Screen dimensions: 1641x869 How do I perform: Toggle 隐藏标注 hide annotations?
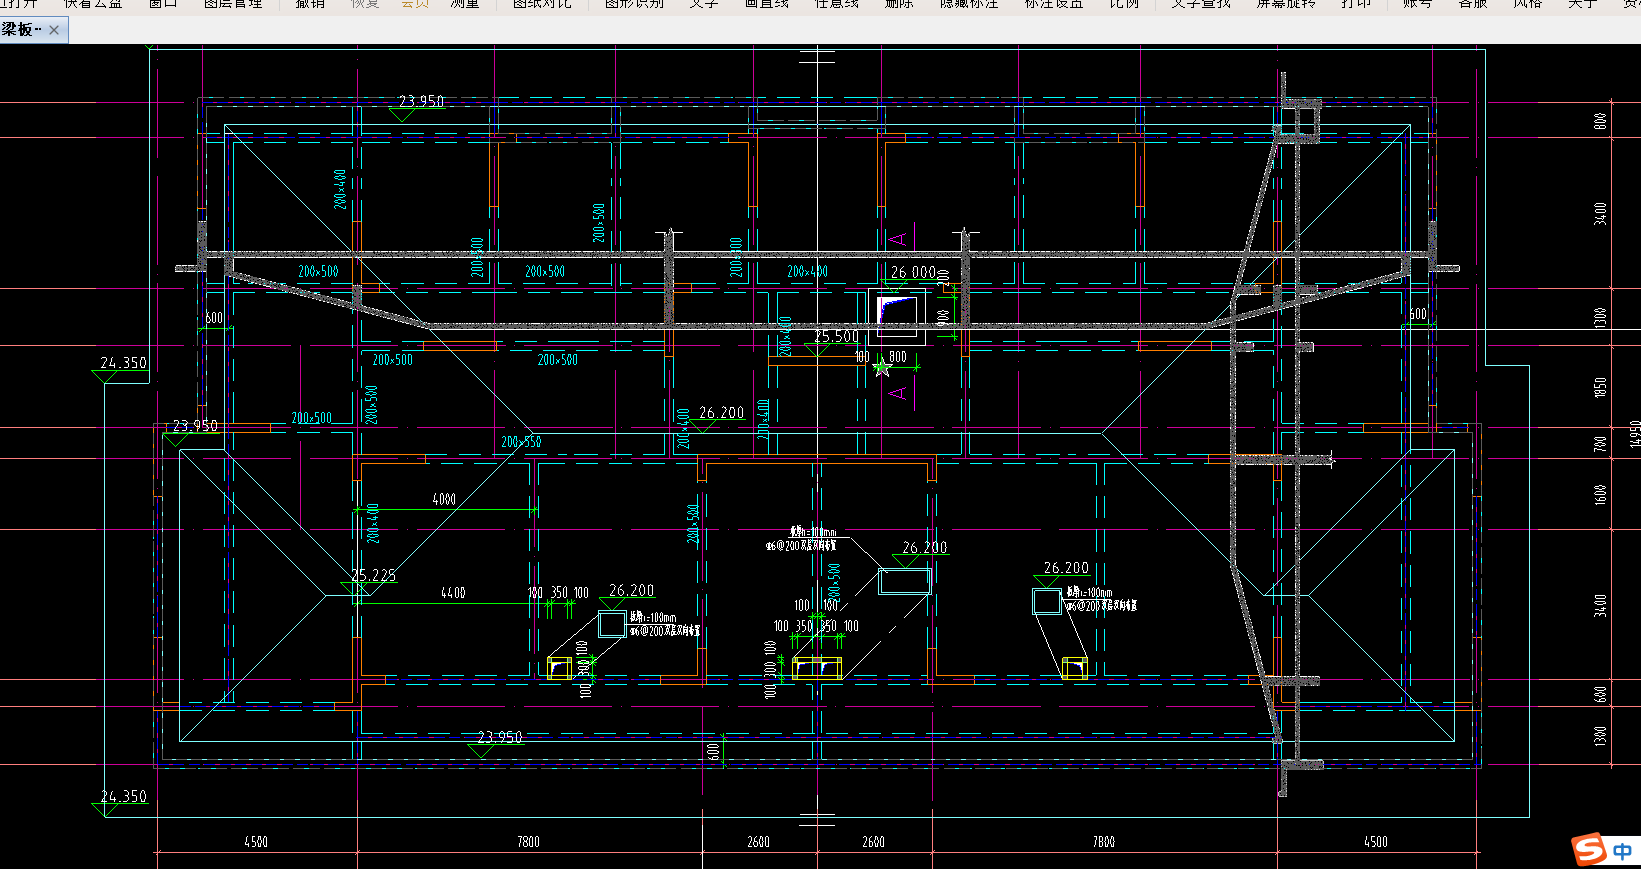coord(969,4)
